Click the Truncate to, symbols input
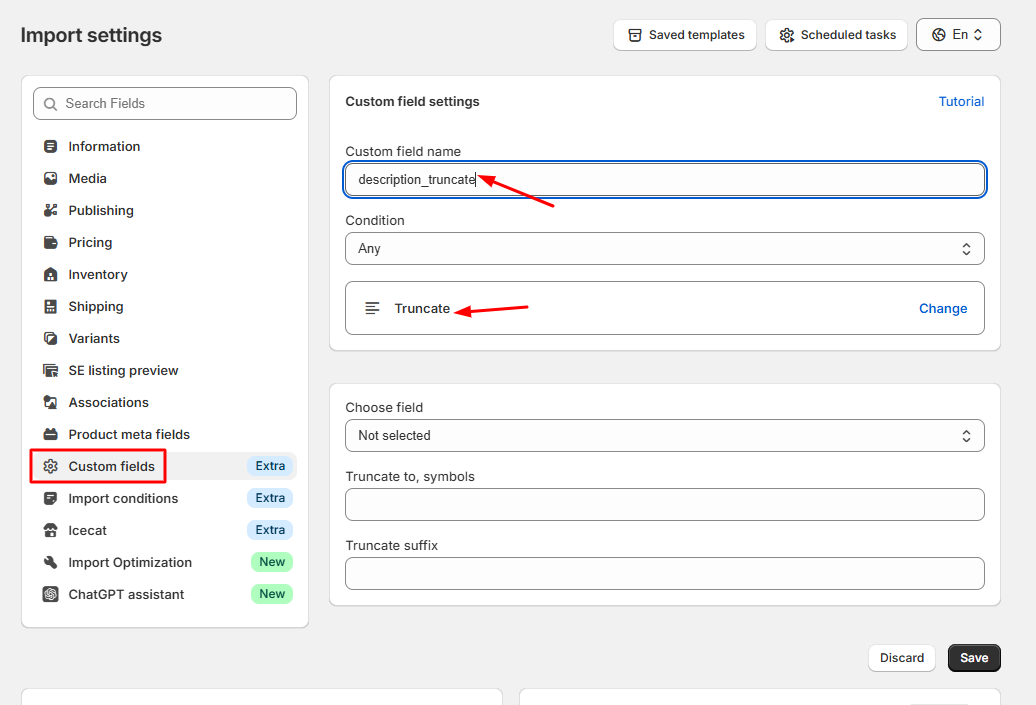The image size is (1036, 705). 665,505
